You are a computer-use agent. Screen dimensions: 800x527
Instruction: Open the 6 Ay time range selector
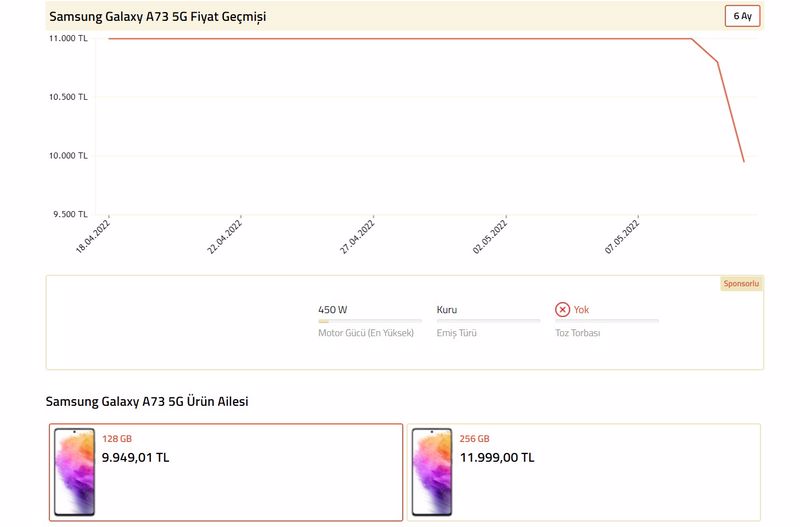[742, 16]
